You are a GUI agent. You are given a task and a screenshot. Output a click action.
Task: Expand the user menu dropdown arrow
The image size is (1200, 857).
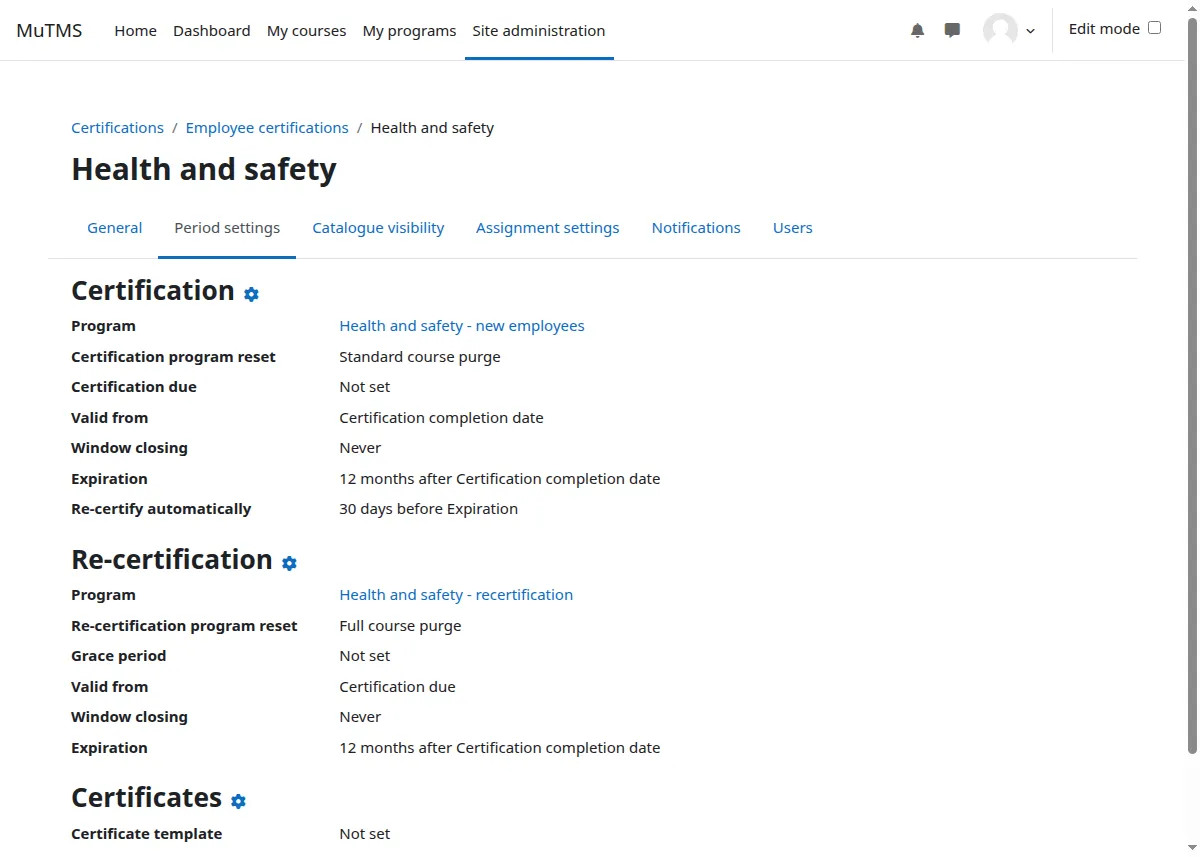pos(1030,31)
